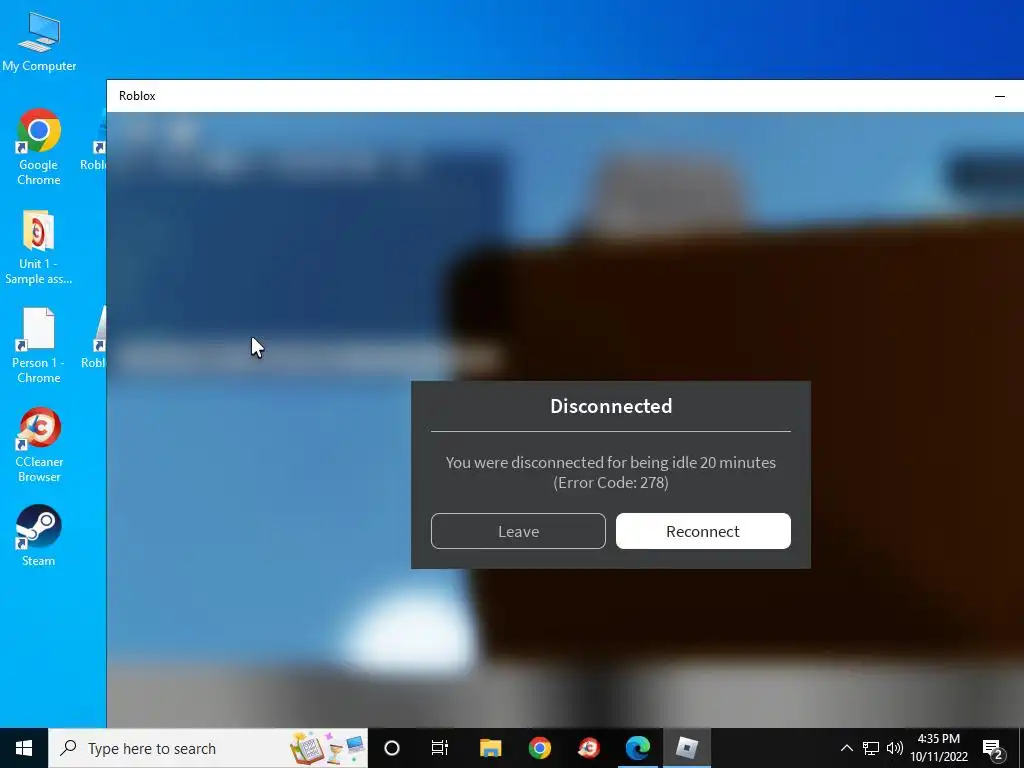Click search highlights illustration in search box
This screenshot has height=768, width=1024.
[x=327, y=748]
